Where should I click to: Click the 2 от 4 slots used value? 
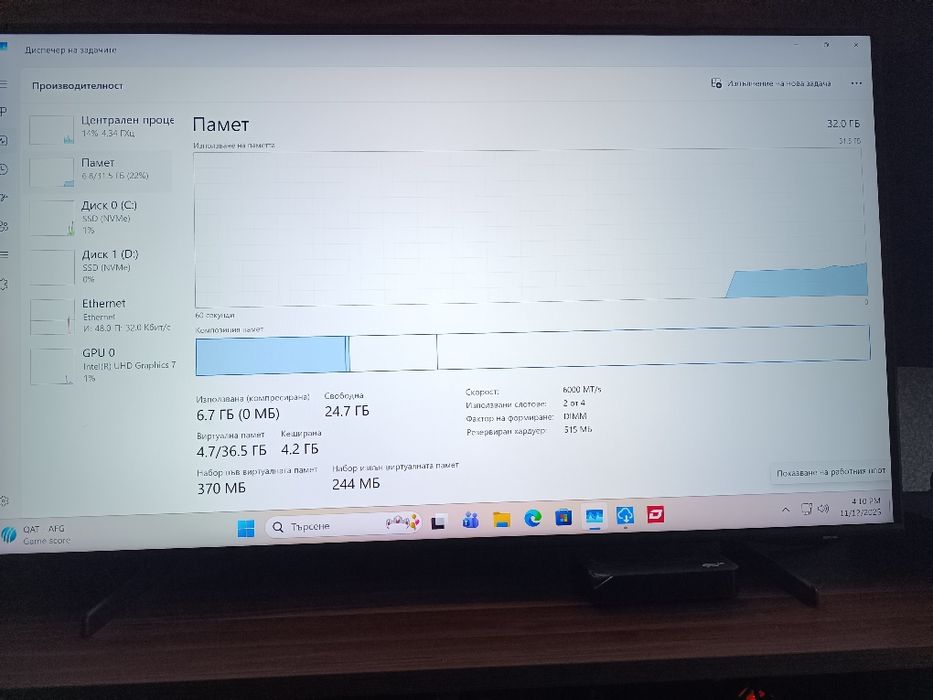(x=574, y=403)
